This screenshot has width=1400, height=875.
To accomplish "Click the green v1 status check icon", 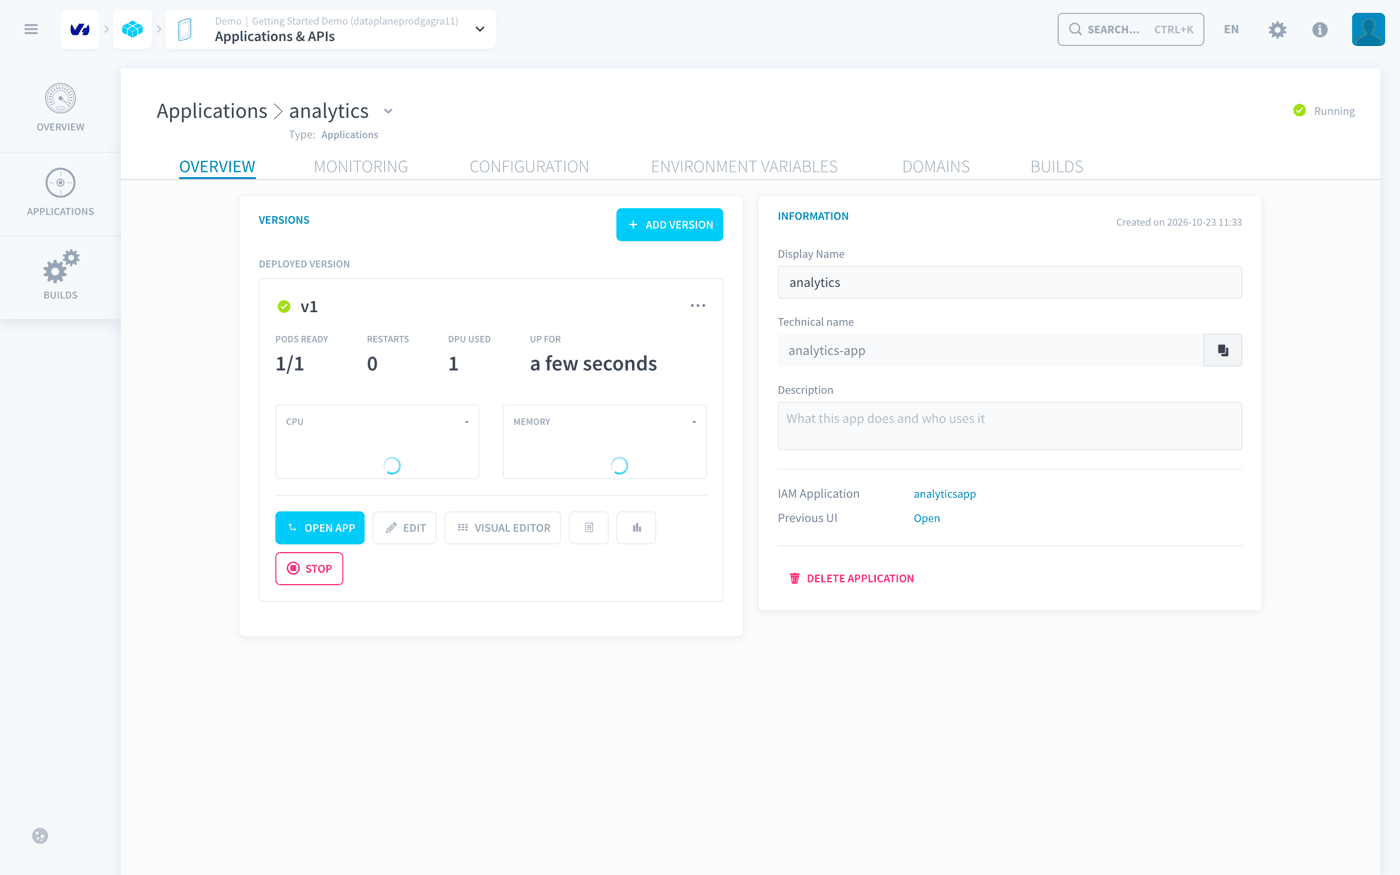I will 284,307.
